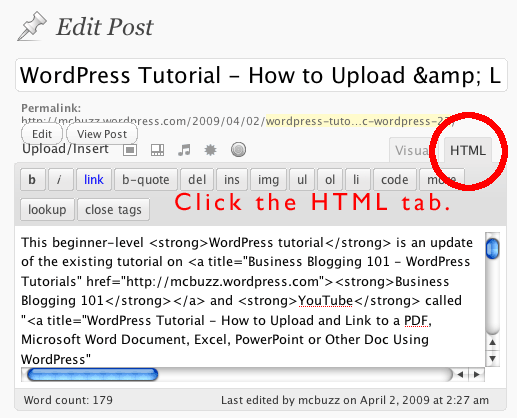Click the blue link toolbar button

click(94, 180)
